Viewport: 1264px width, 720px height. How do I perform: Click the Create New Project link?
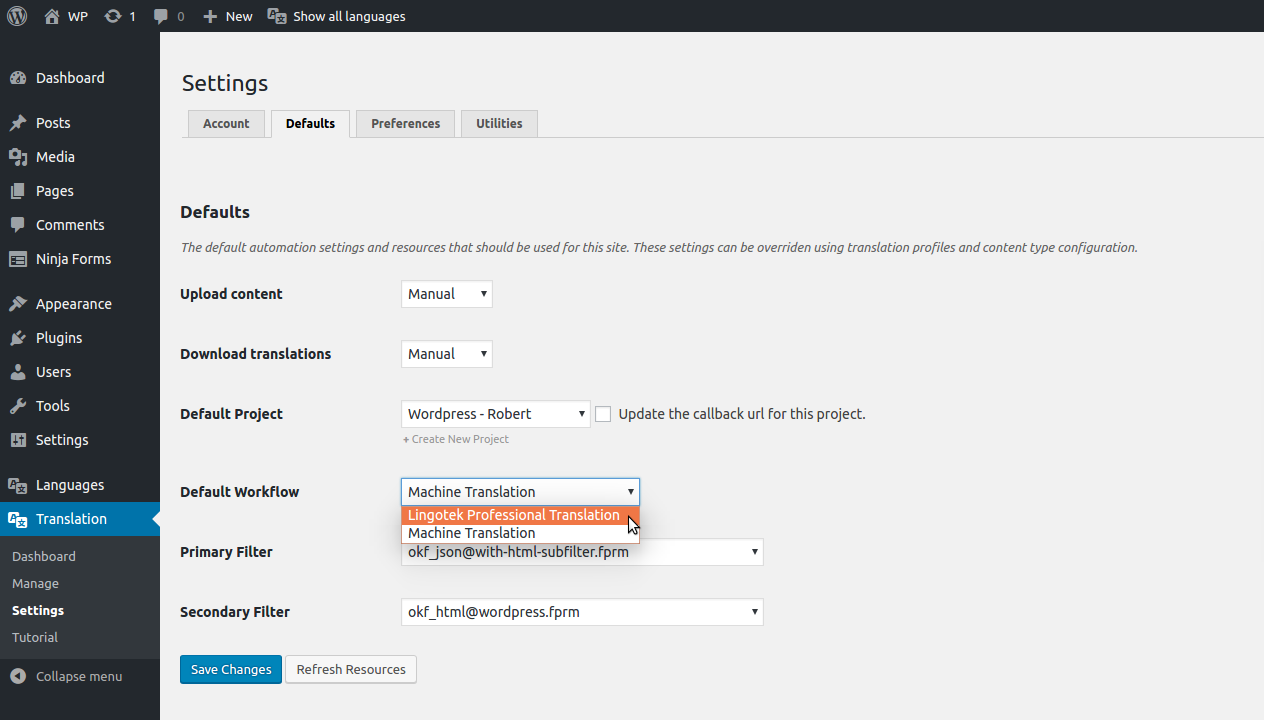(x=456, y=439)
